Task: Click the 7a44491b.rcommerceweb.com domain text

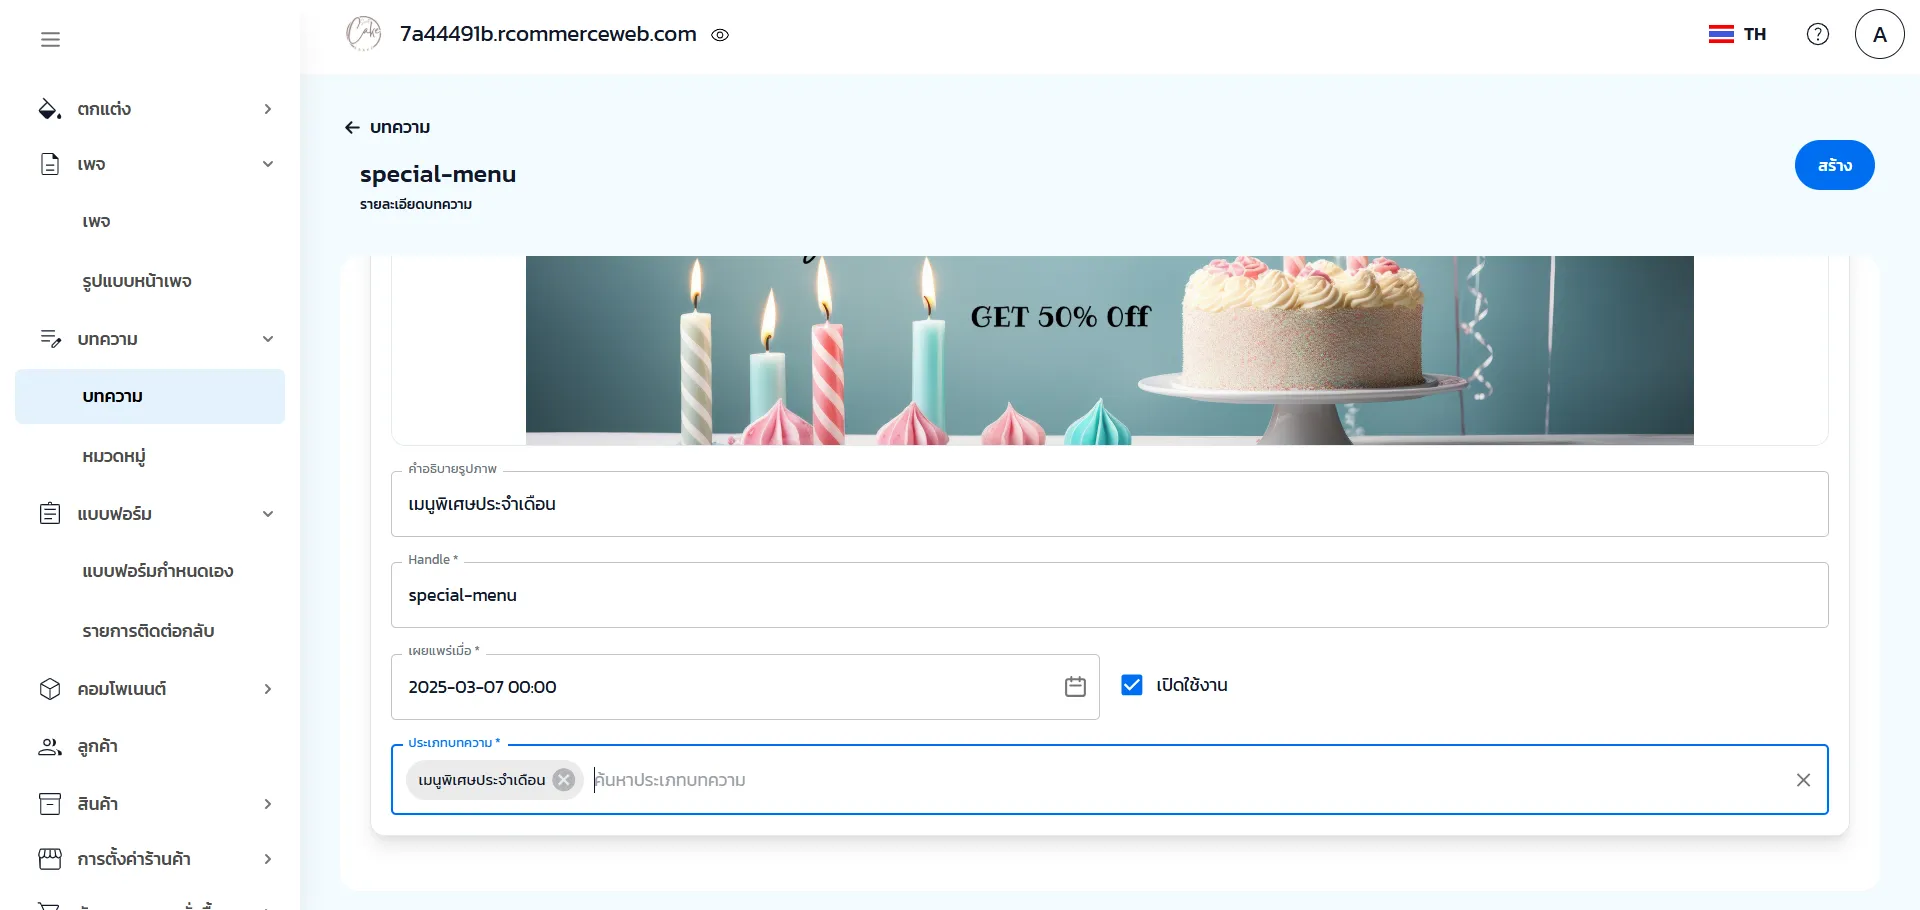Action: [x=548, y=34]
